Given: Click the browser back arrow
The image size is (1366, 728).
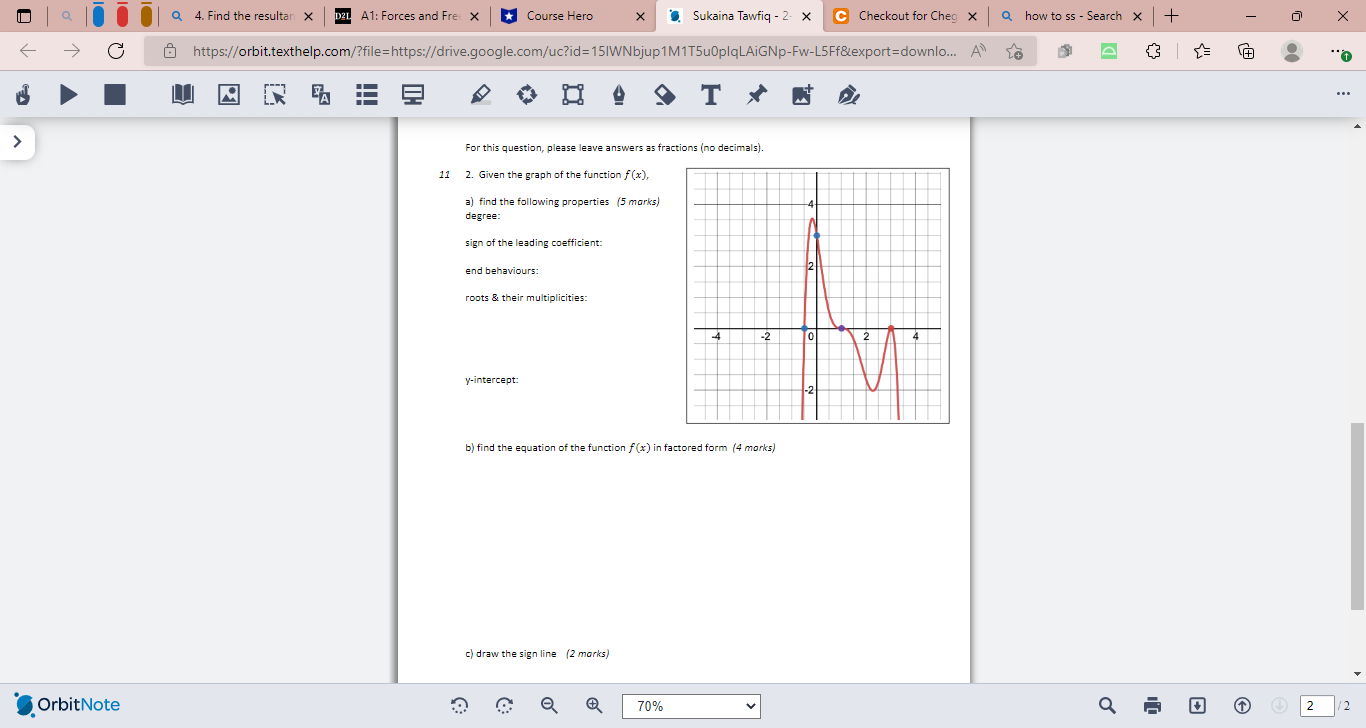Looking at the screenshot, I should 27,51.
